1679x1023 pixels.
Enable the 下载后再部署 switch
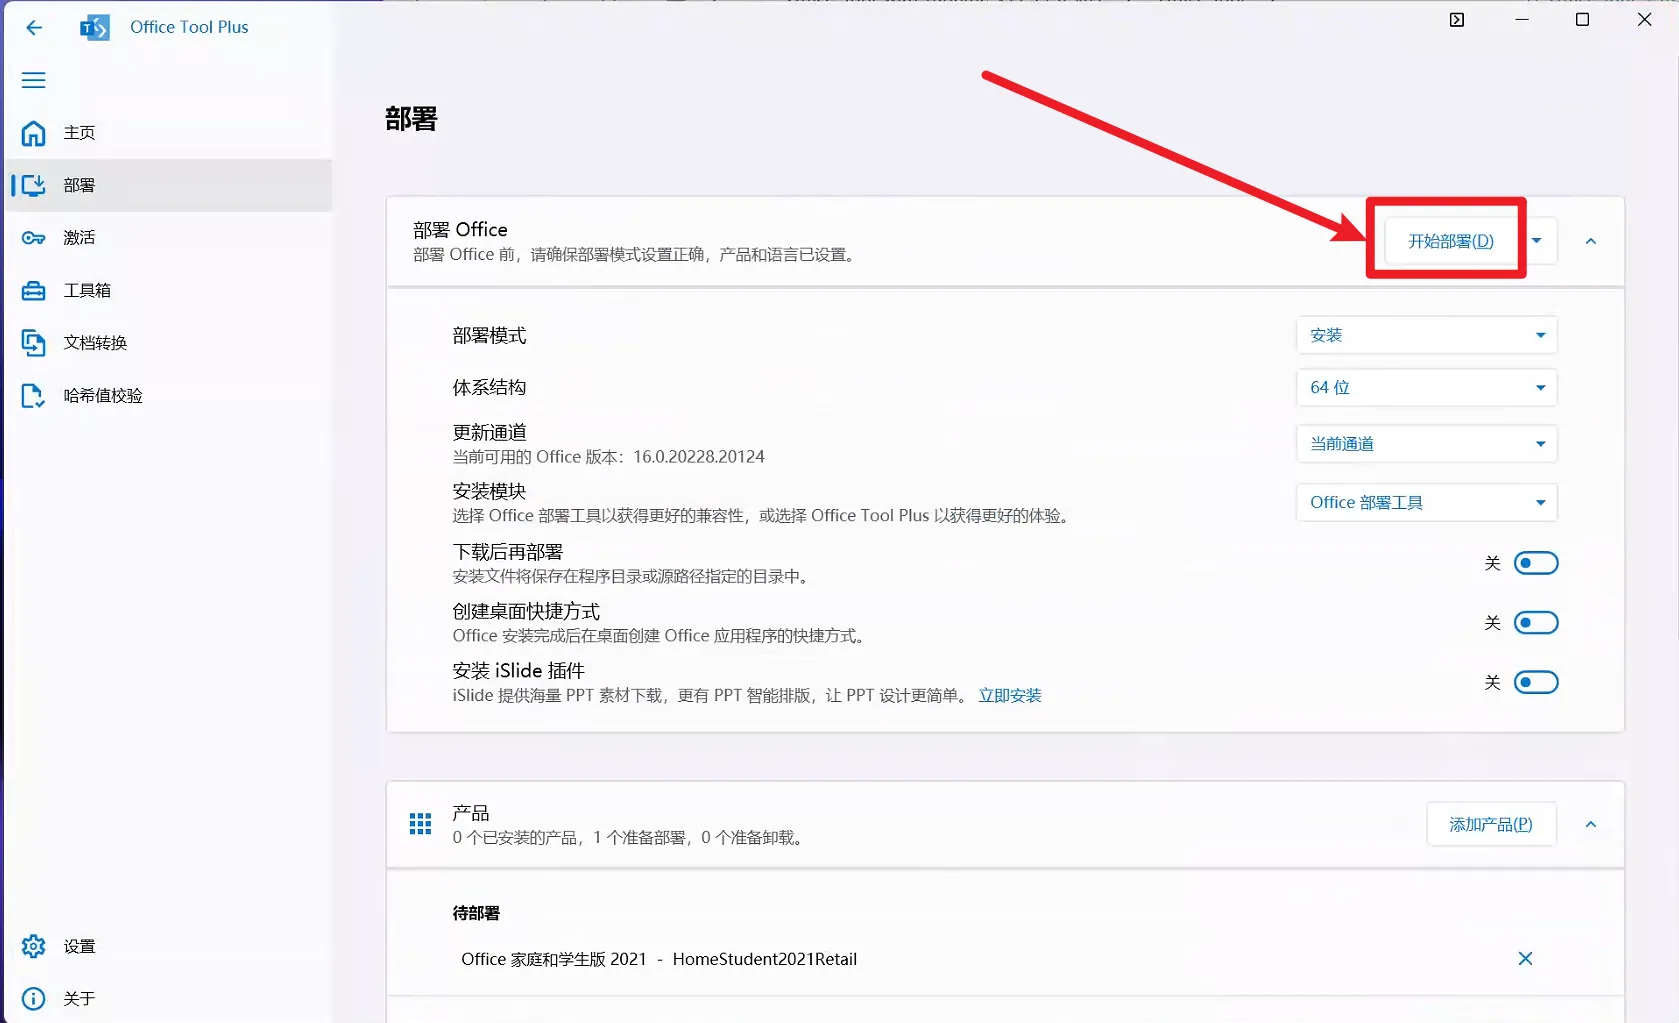coord(1536,563)
